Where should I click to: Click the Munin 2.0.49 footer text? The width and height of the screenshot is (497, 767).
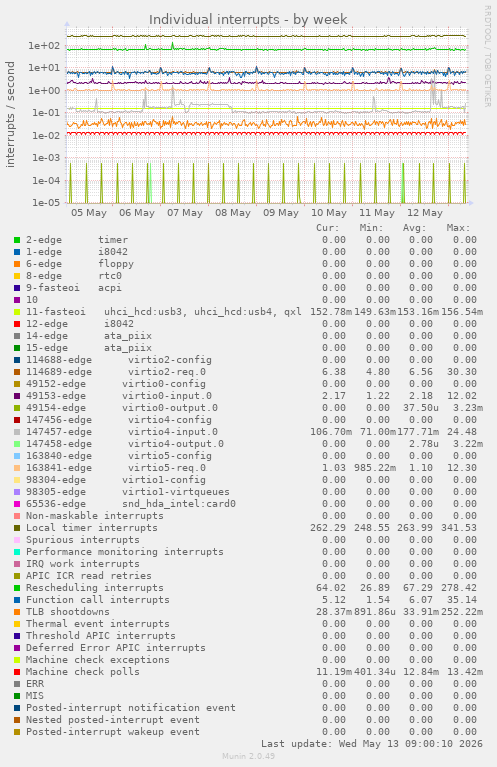(x=248, y=756)
